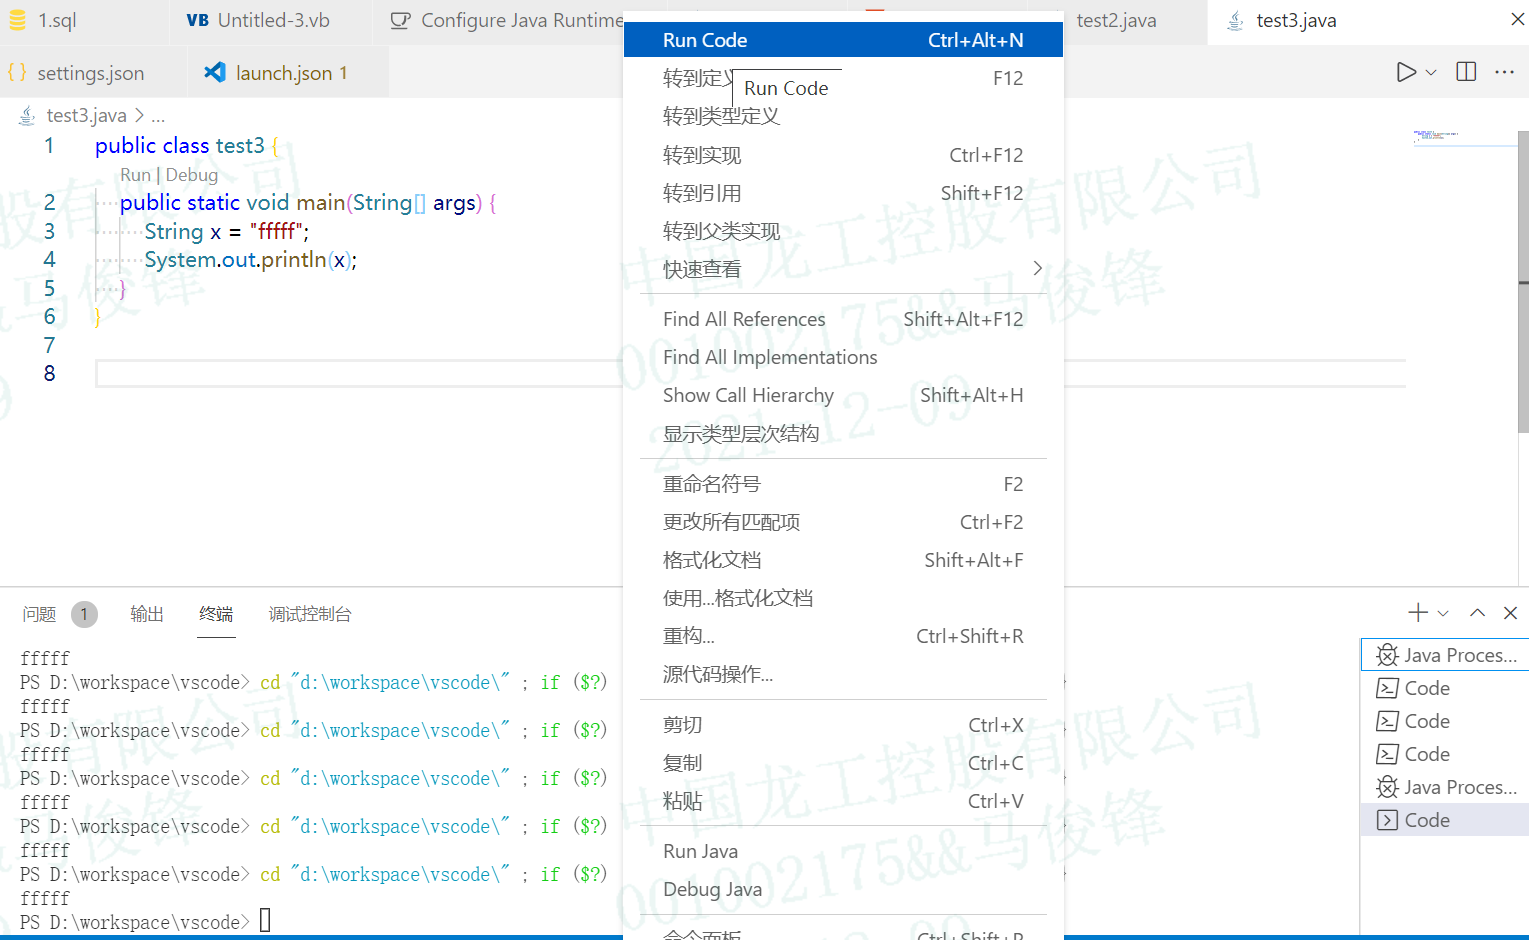Select 重命名符号 menu entry

click(x=843, y=484)
